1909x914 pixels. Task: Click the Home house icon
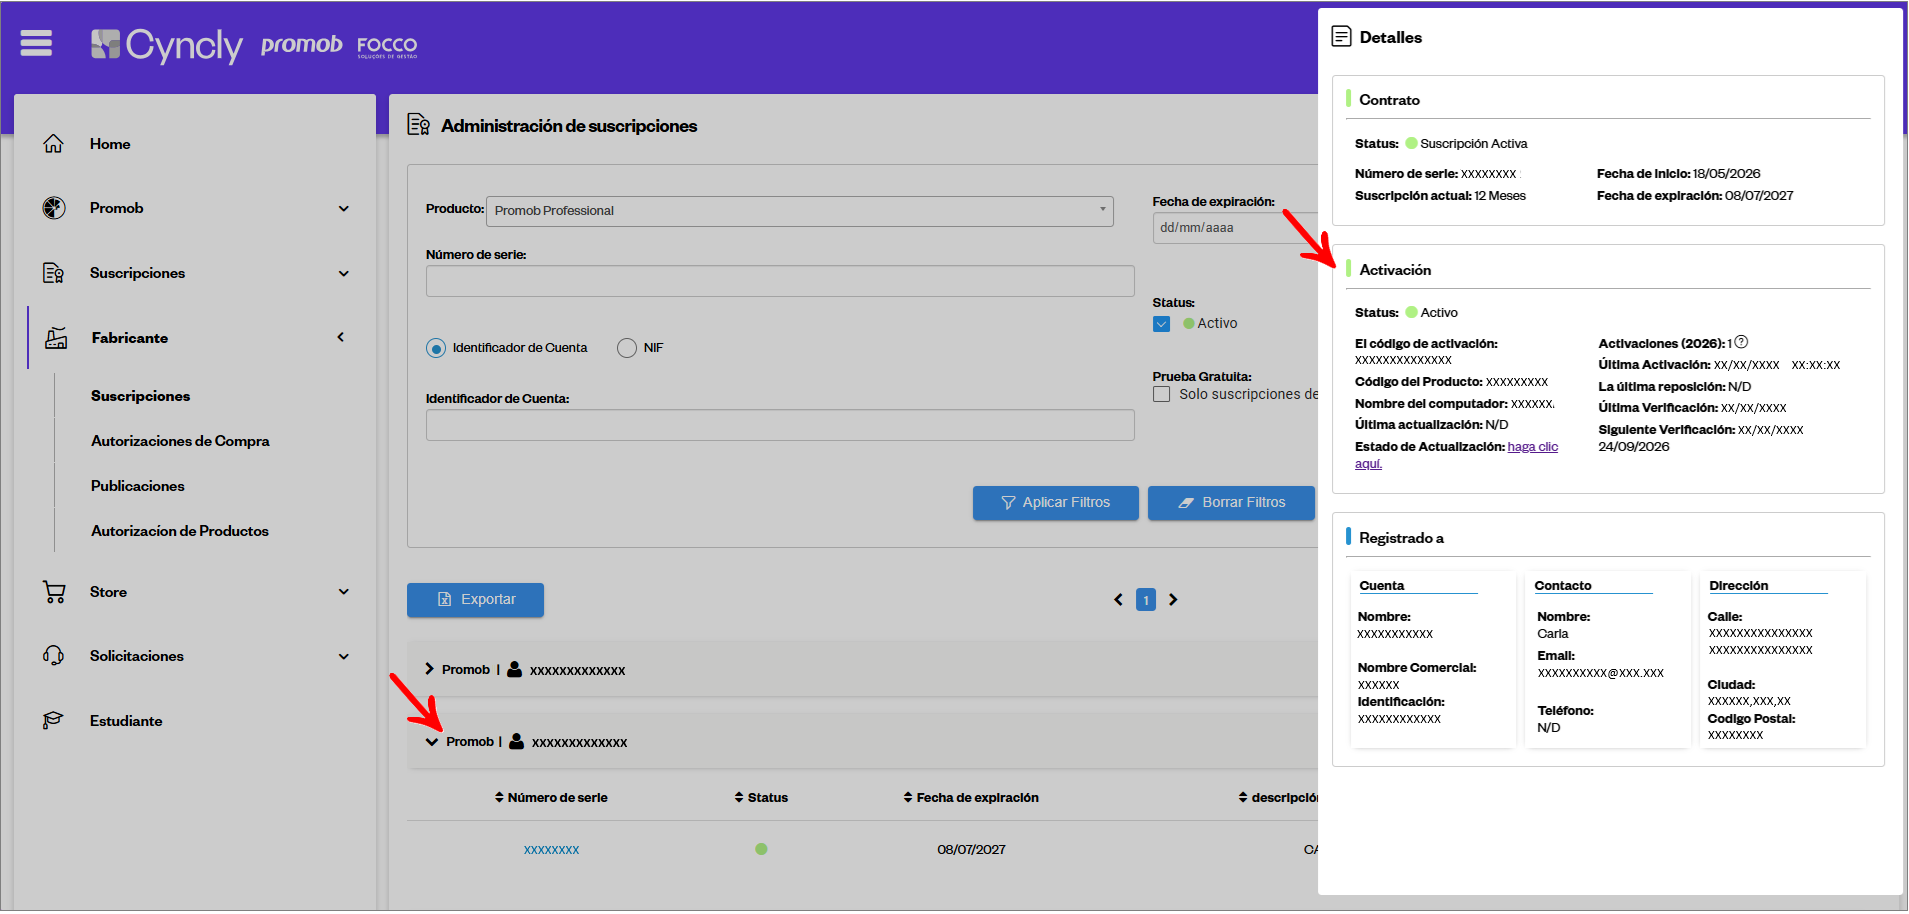(54, 144)
